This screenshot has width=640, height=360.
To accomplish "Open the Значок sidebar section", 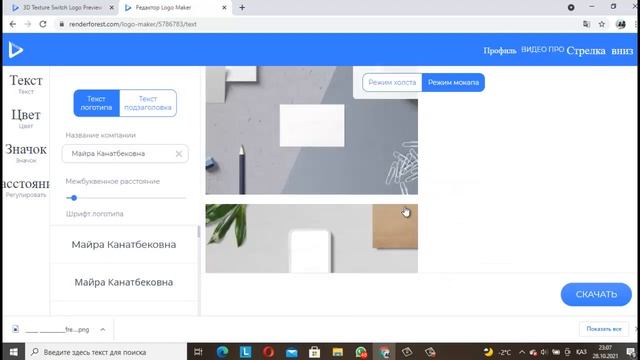I will tap(26, 153).
